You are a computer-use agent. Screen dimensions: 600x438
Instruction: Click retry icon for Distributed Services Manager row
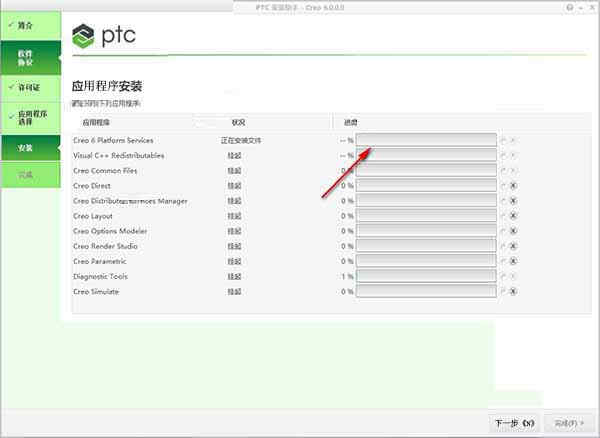(504, 201)
